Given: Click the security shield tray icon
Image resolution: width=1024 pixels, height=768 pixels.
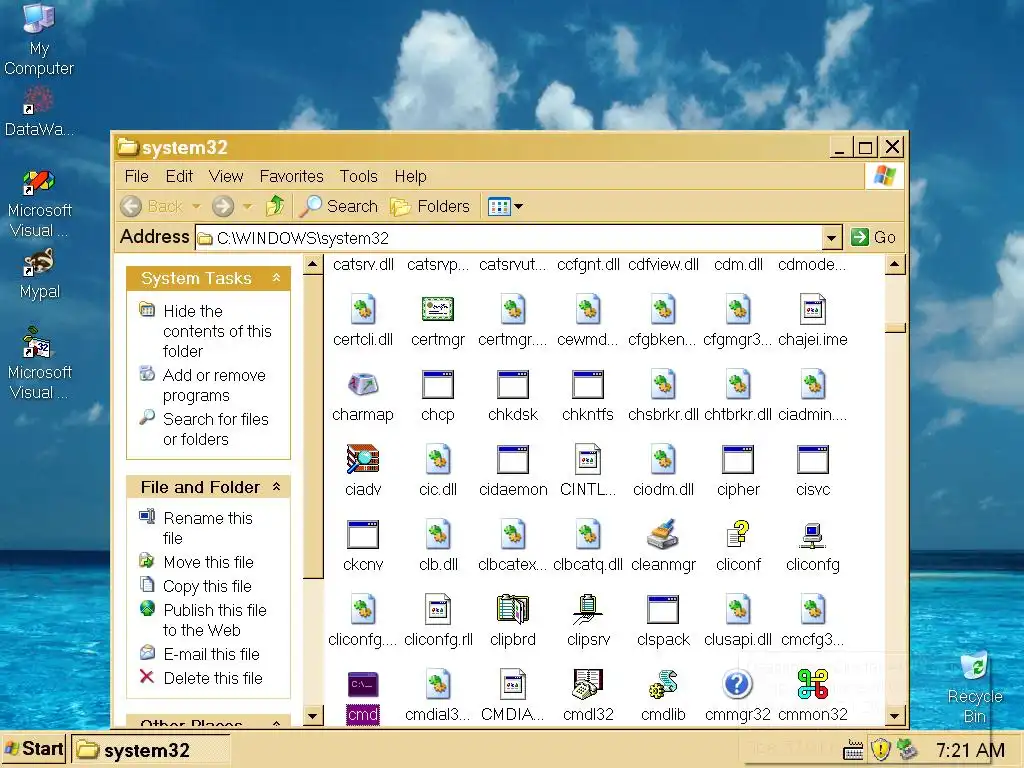Looking at the screenshot, I should pos(880,749).
